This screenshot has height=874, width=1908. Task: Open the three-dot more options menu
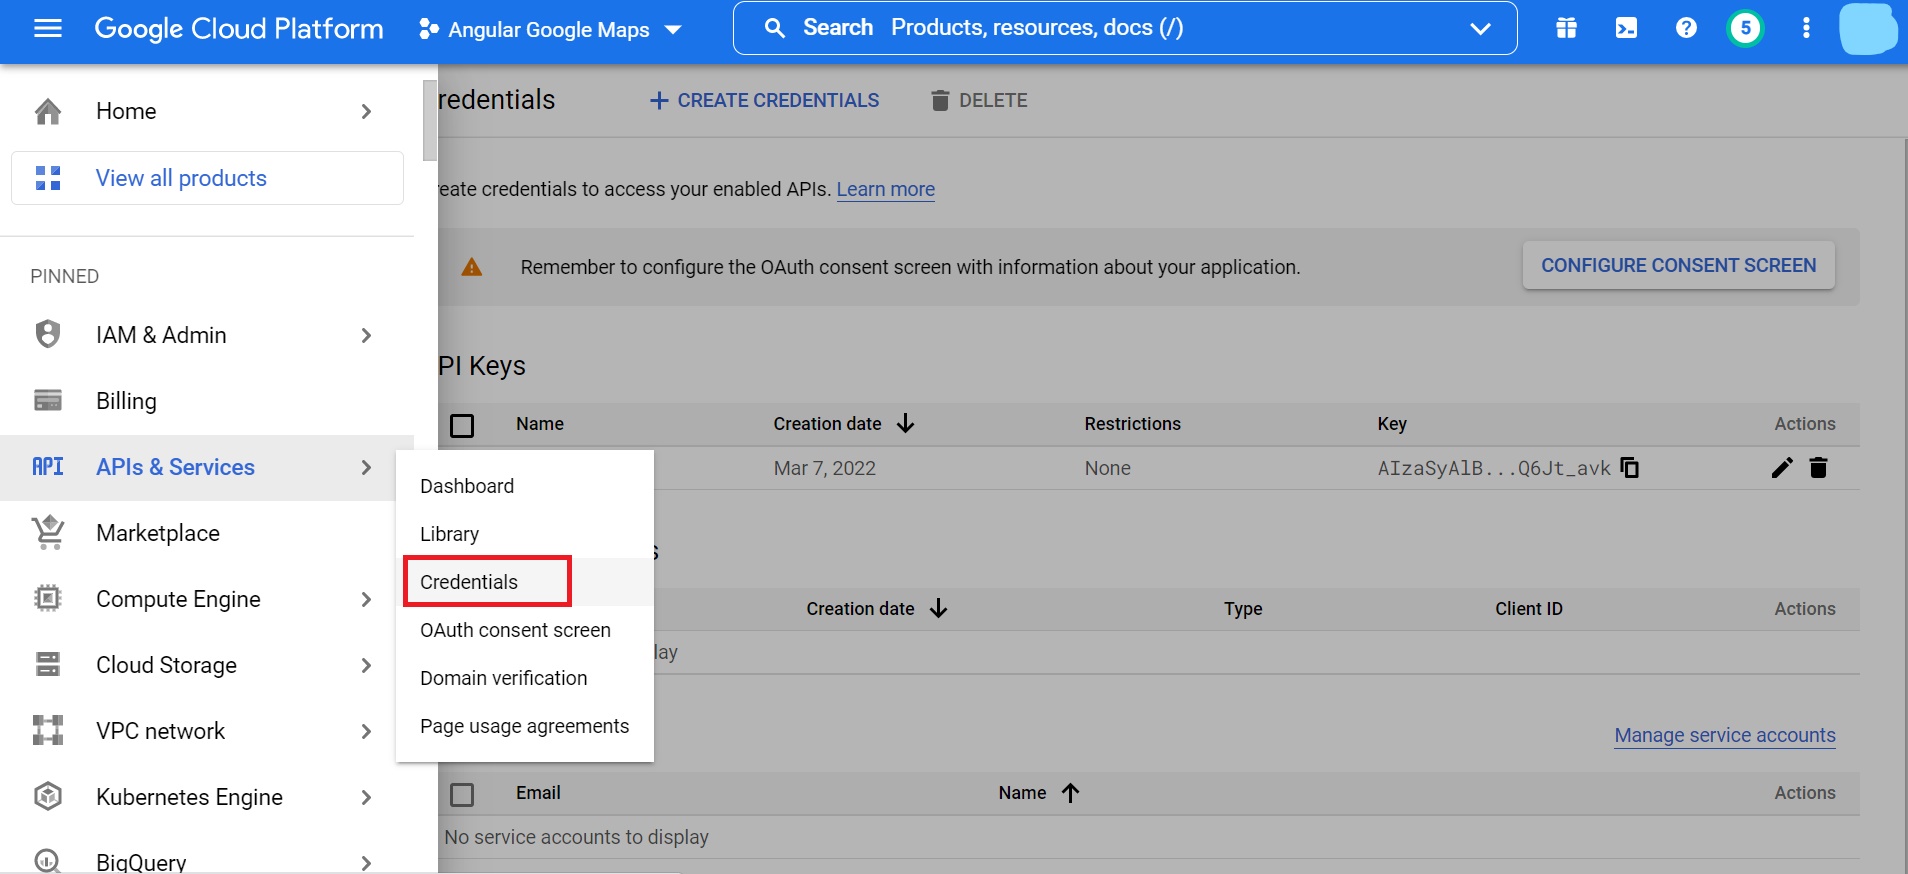(x=1805, y=28)
